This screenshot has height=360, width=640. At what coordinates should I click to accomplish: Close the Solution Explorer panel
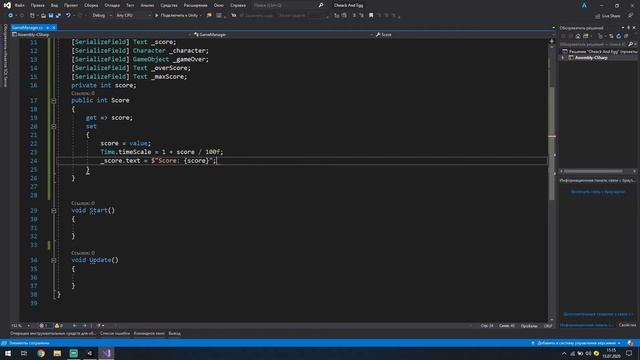point(634,28)
